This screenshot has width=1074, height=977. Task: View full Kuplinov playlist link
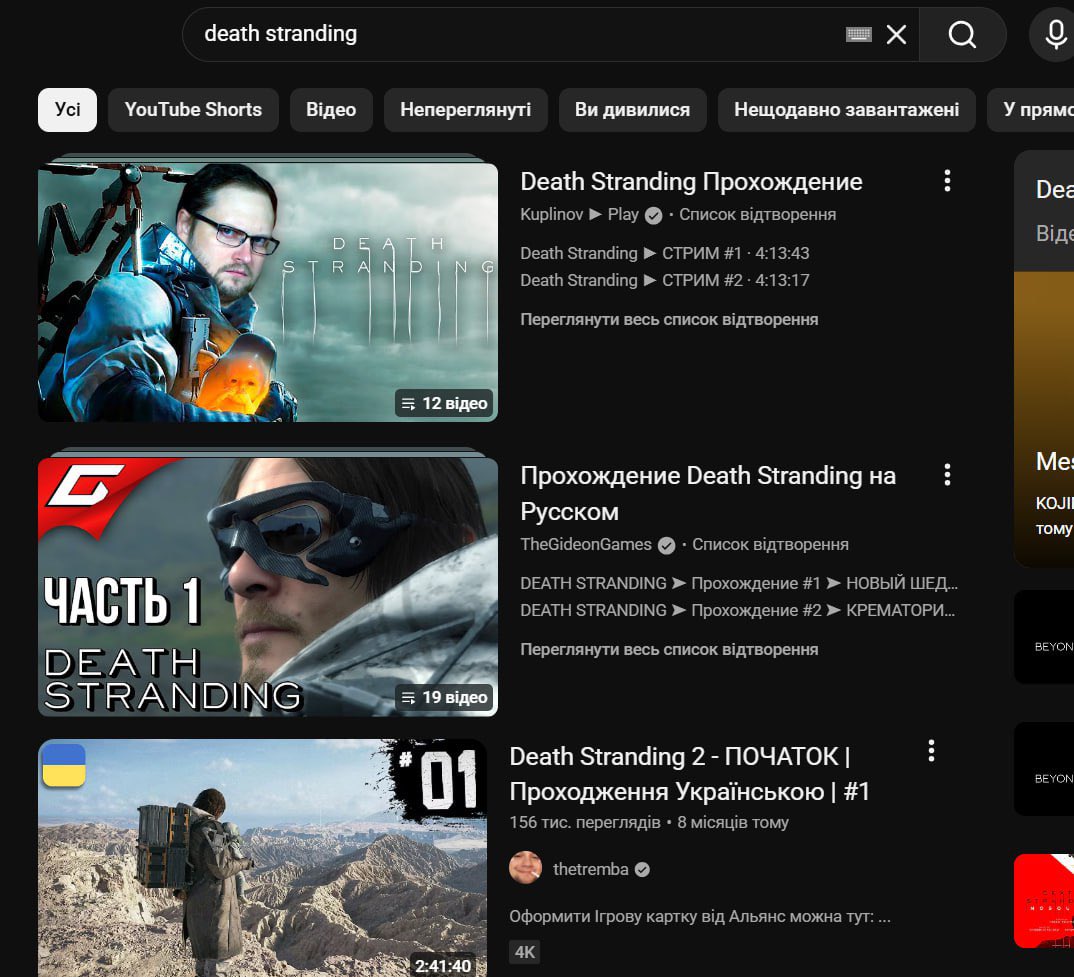(x=669, y=320)
